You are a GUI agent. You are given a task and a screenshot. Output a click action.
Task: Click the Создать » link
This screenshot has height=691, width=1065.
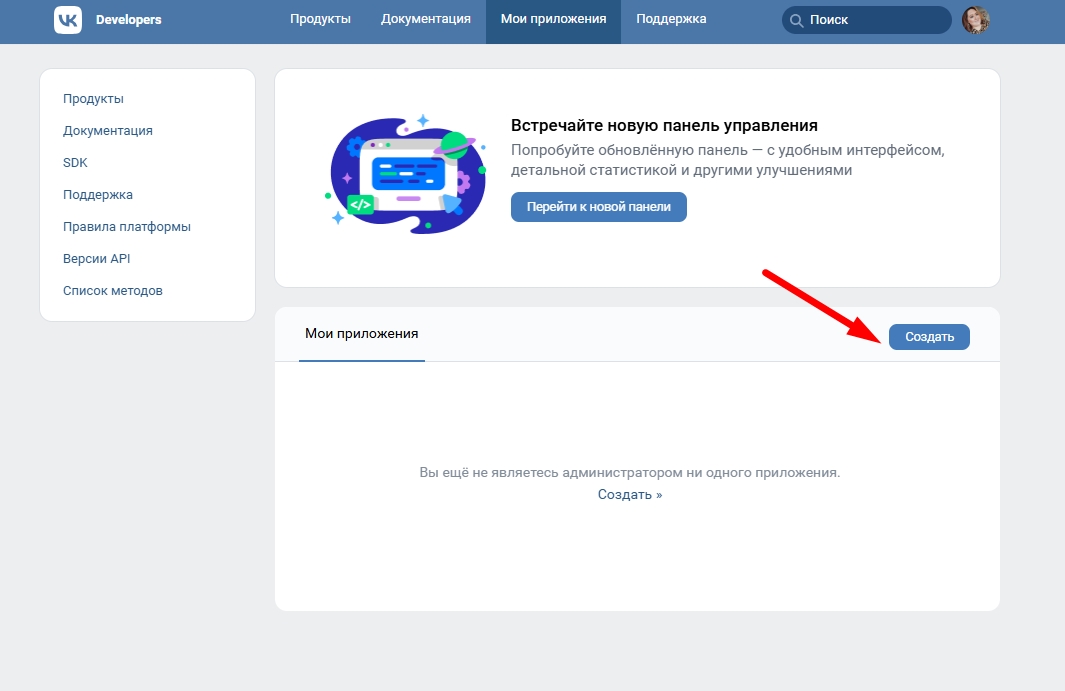tap(630, 495)
